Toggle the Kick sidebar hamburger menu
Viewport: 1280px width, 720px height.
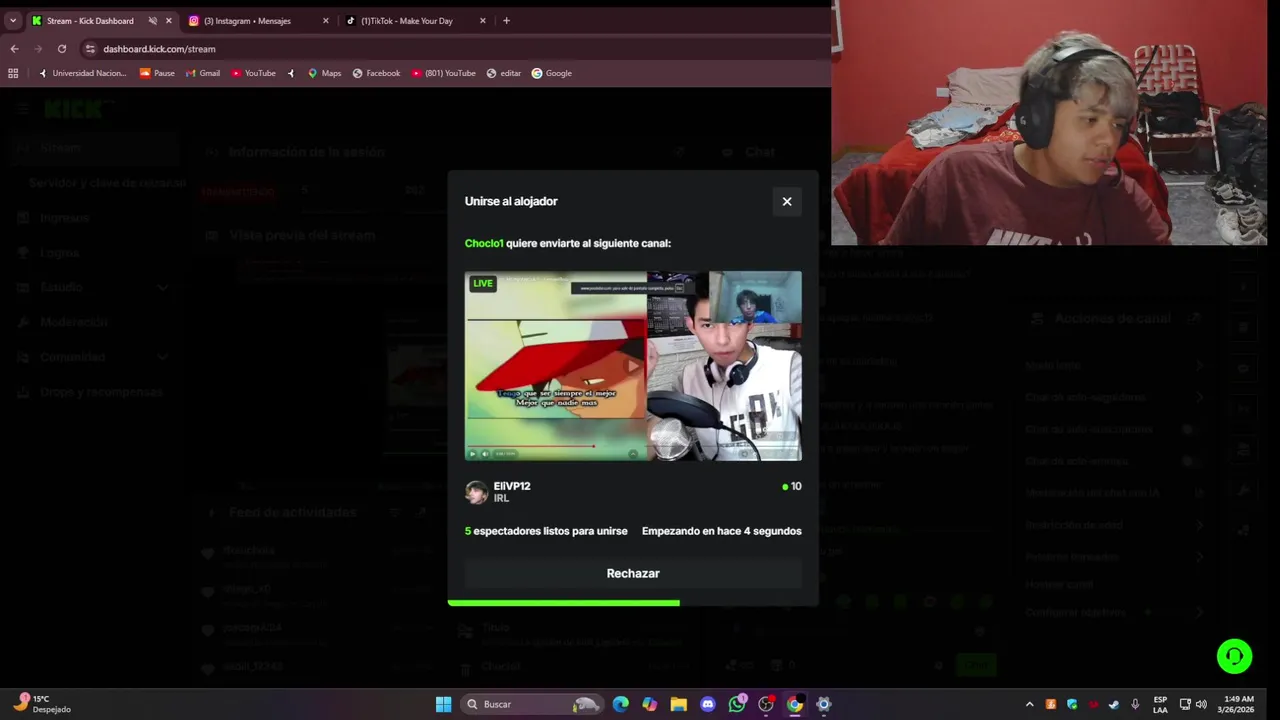click(22, 109)
